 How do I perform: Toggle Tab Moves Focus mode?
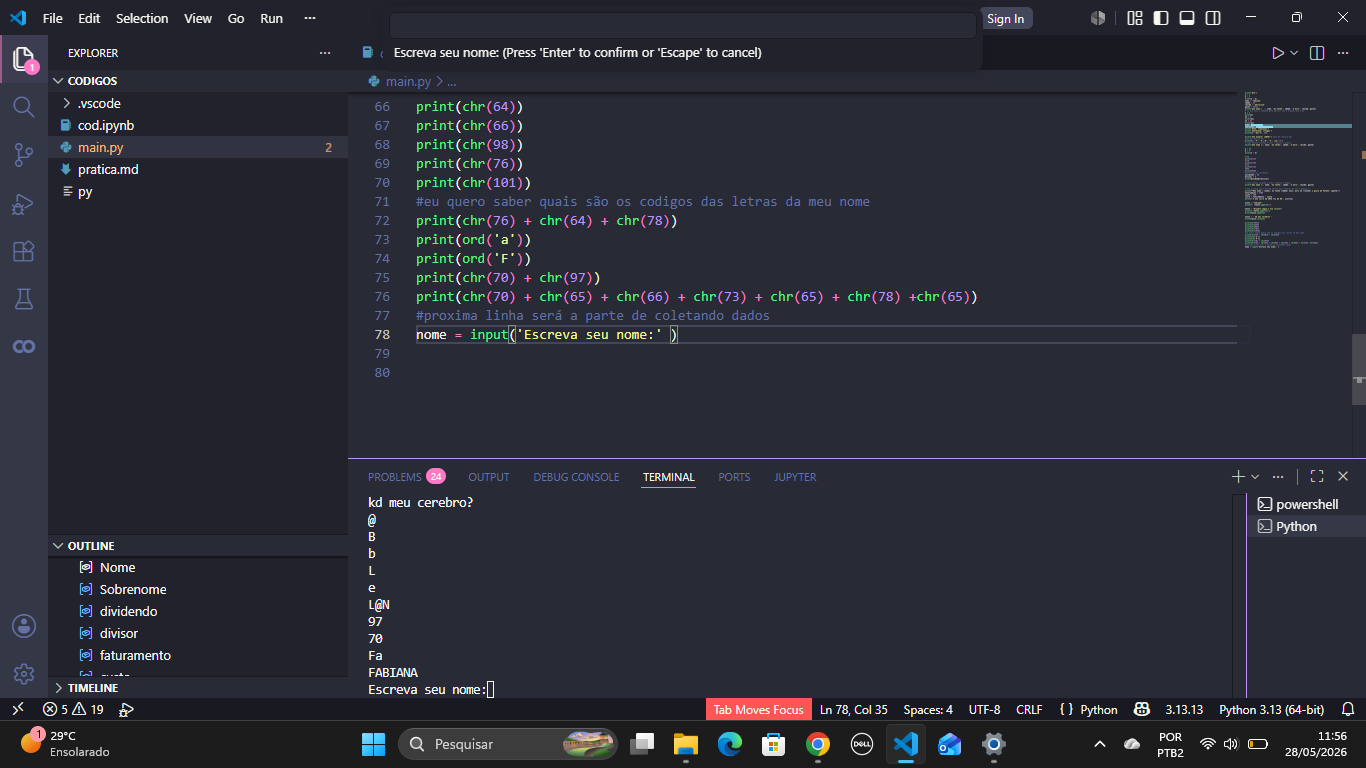(759, 709)
